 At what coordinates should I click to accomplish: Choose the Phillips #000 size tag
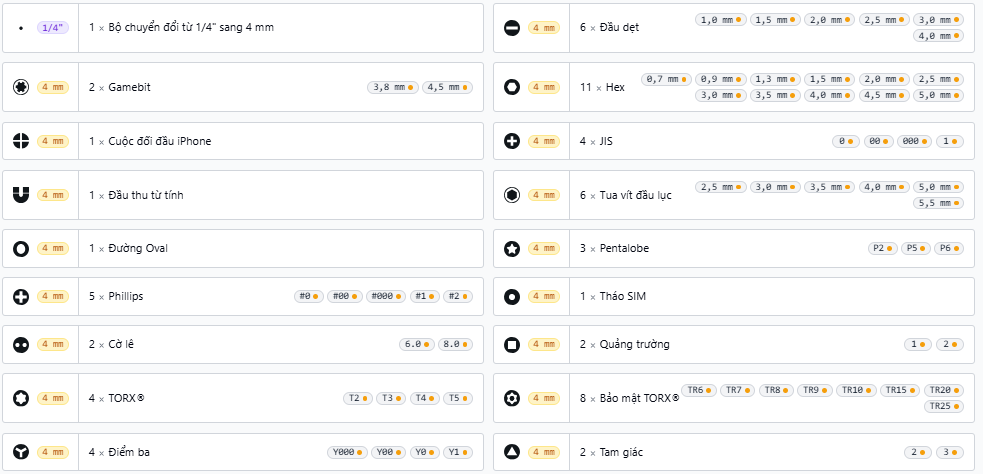[x=386, y=296]
